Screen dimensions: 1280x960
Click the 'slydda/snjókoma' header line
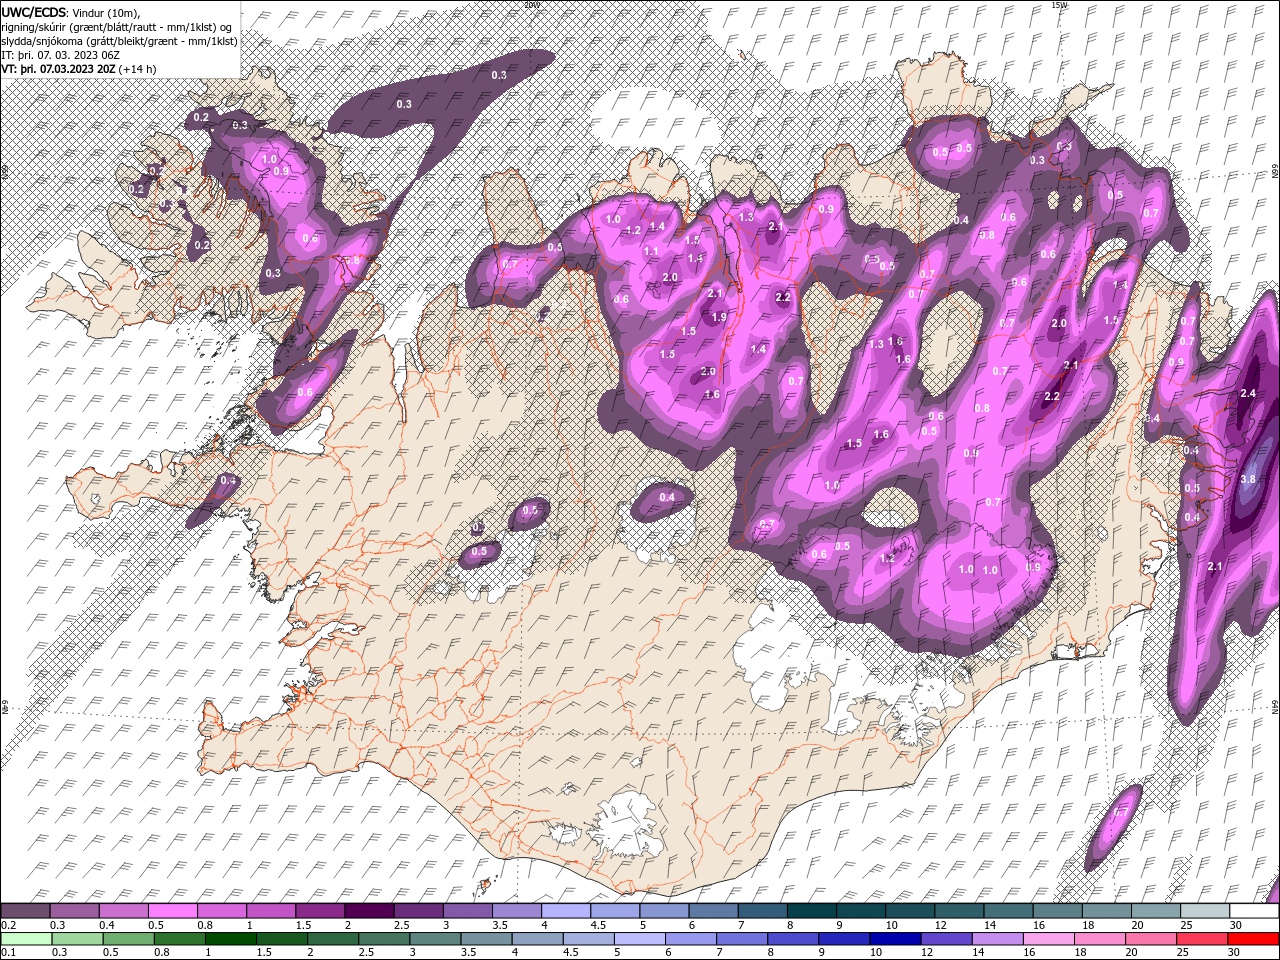point(120,41)
